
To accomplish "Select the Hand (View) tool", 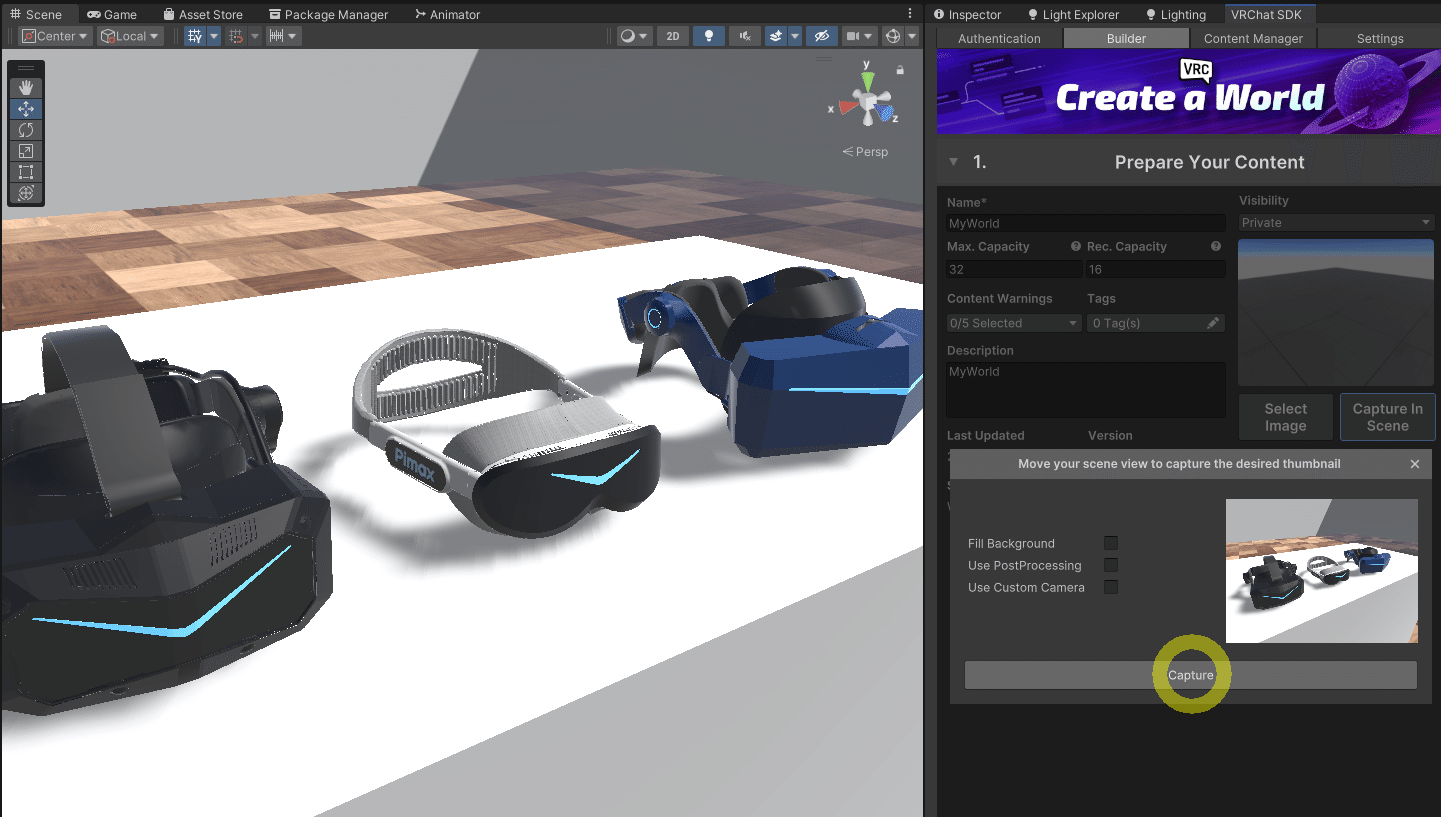I will (26, 88).
